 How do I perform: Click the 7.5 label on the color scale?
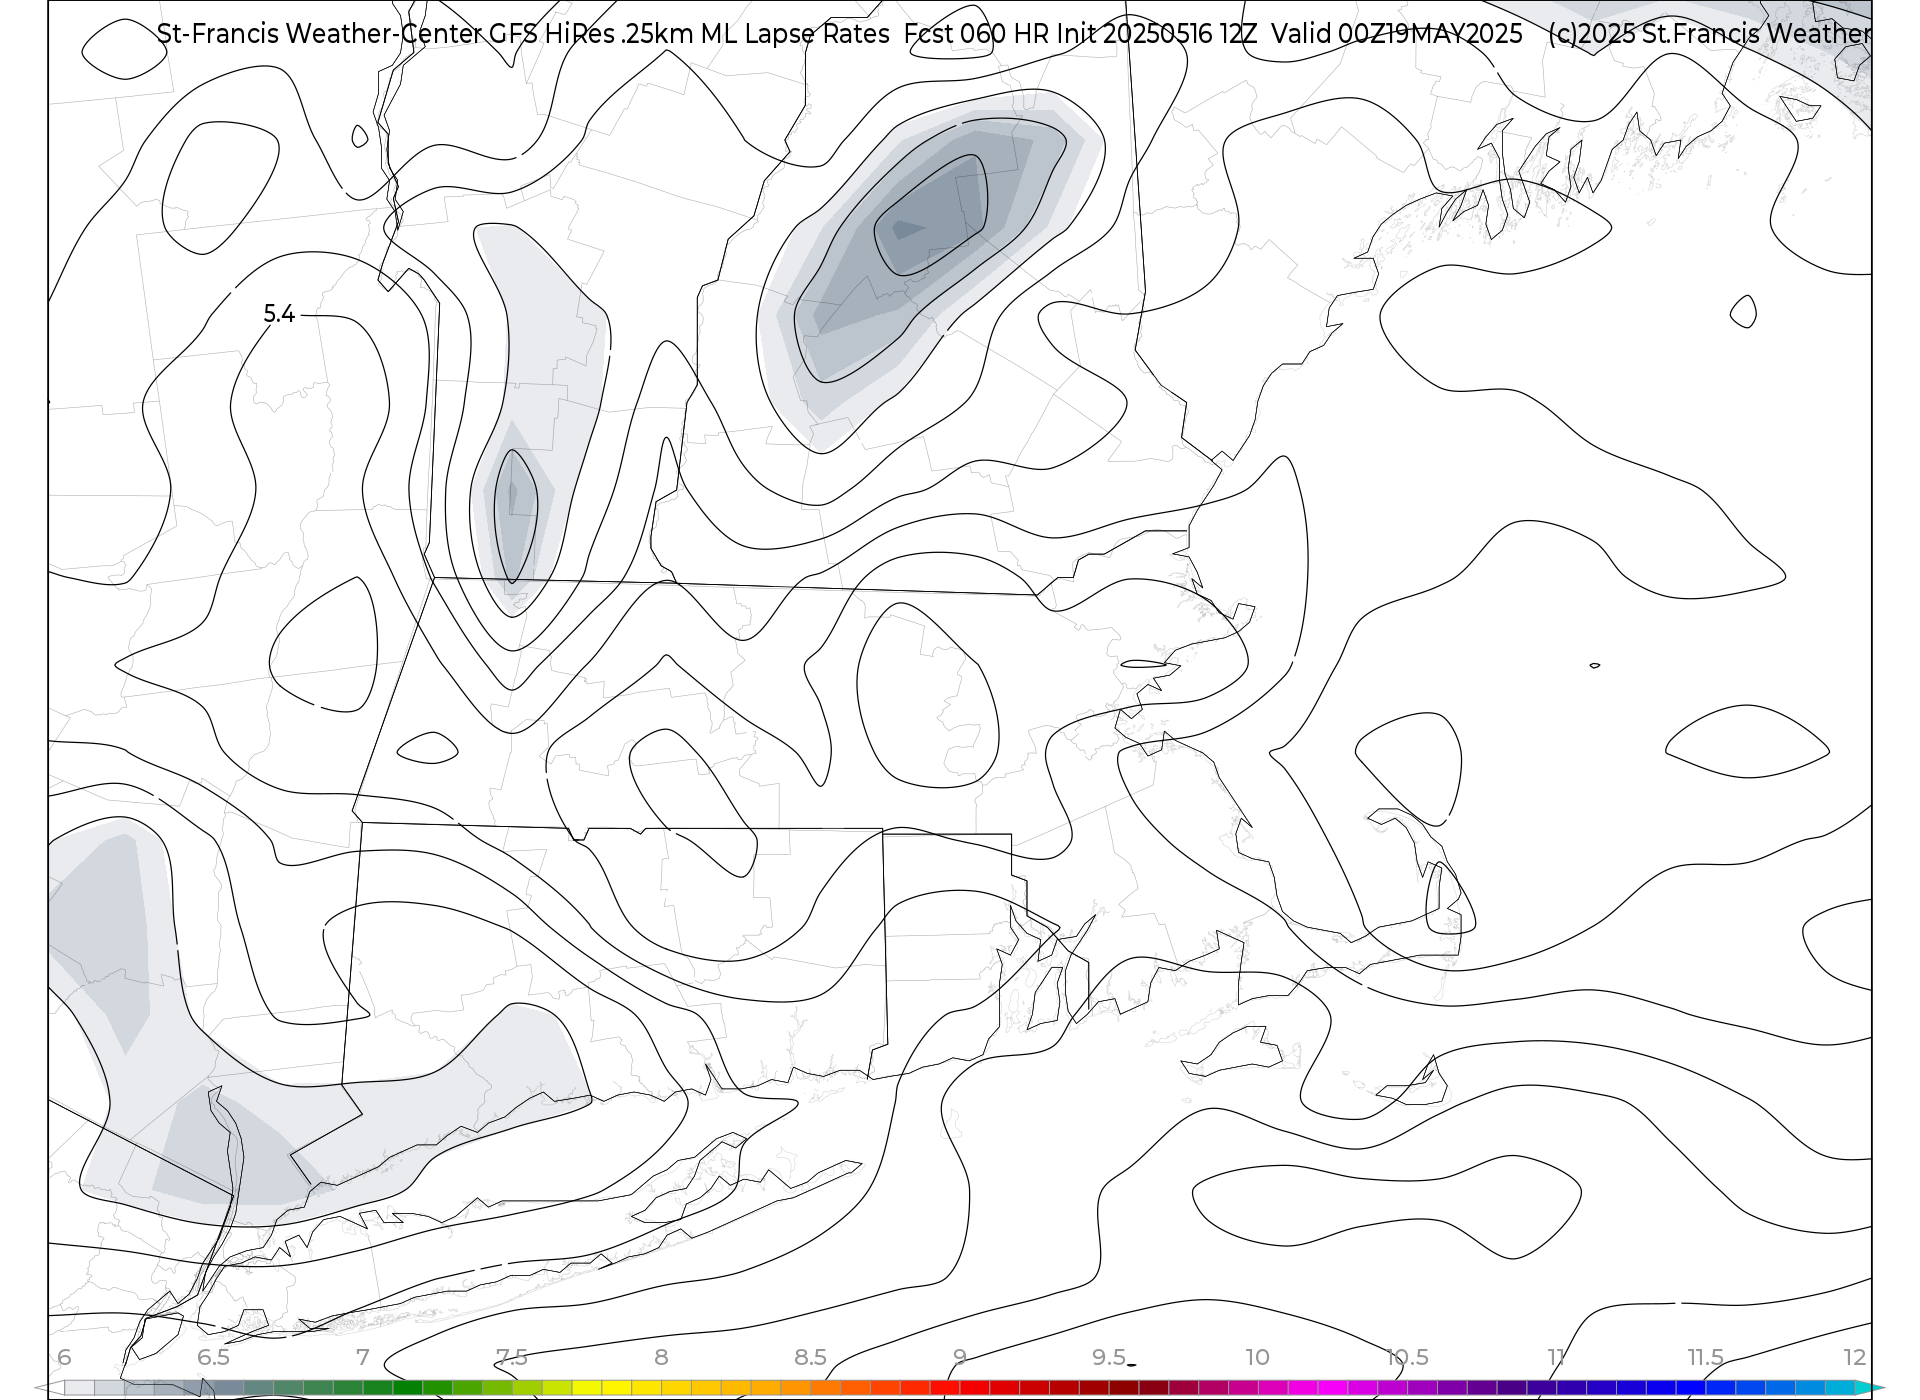(x=512, y=1358)
